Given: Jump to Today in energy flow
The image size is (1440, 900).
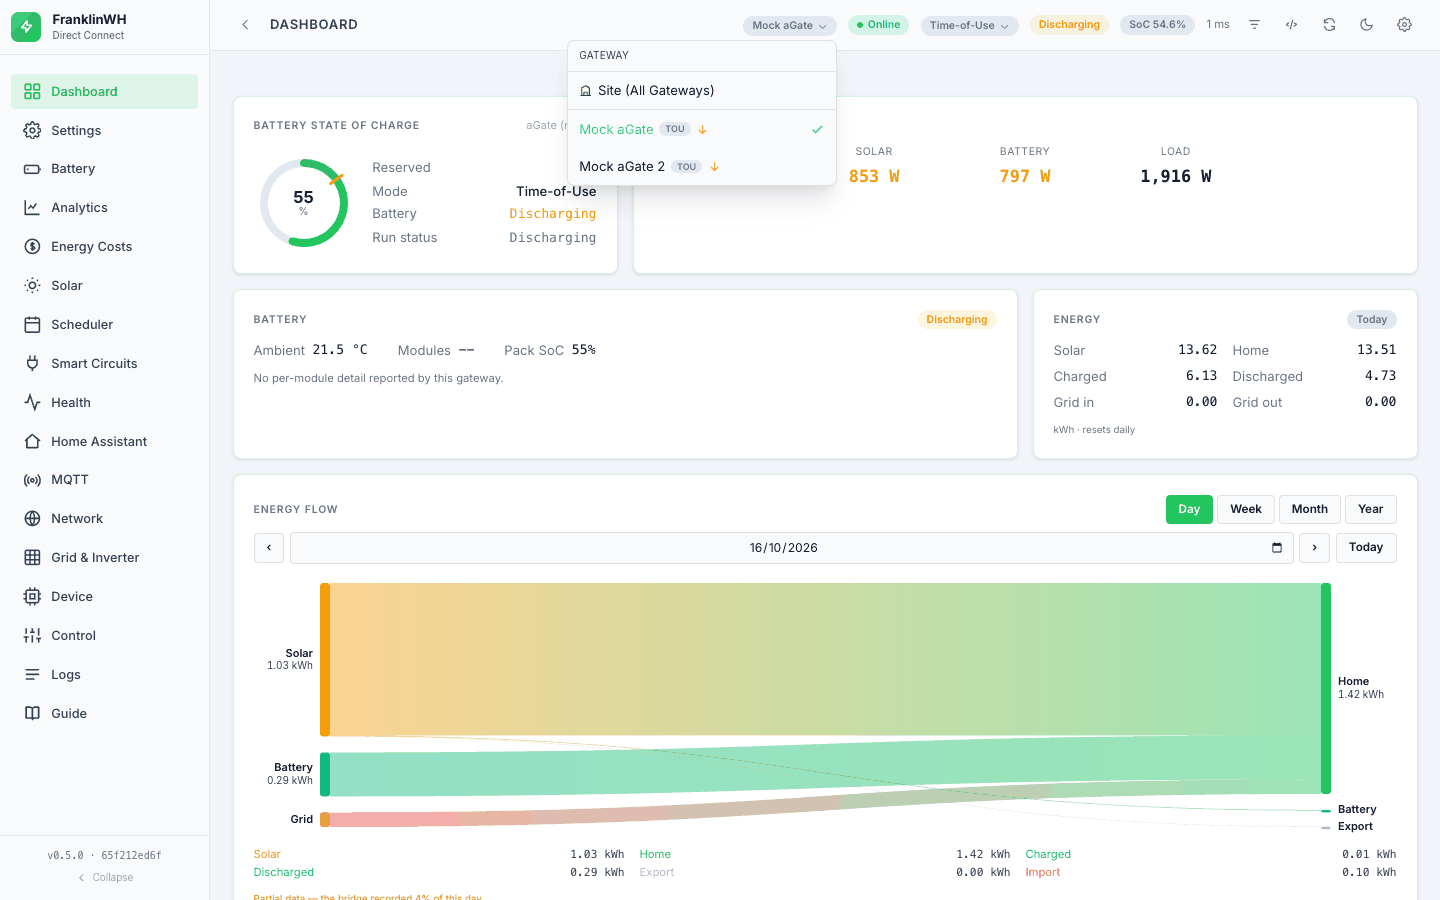Looking at the screenshot, I should coord(1366,548).
